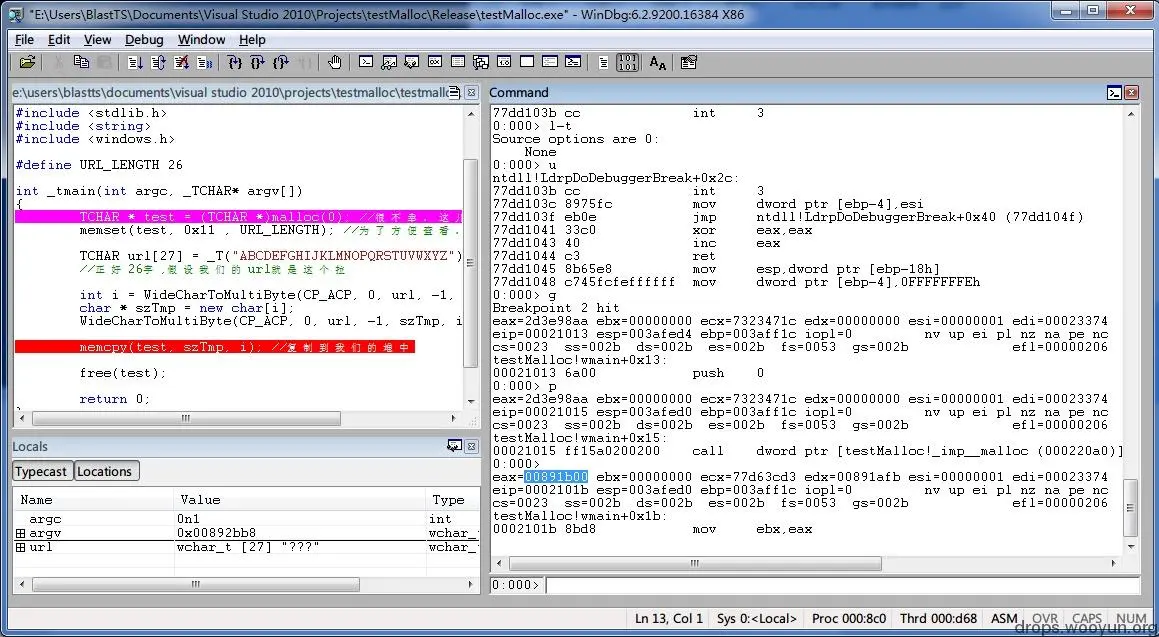Open the Registers window from toolbar
The image size is (1159, 637).
[x=435, y=63]
